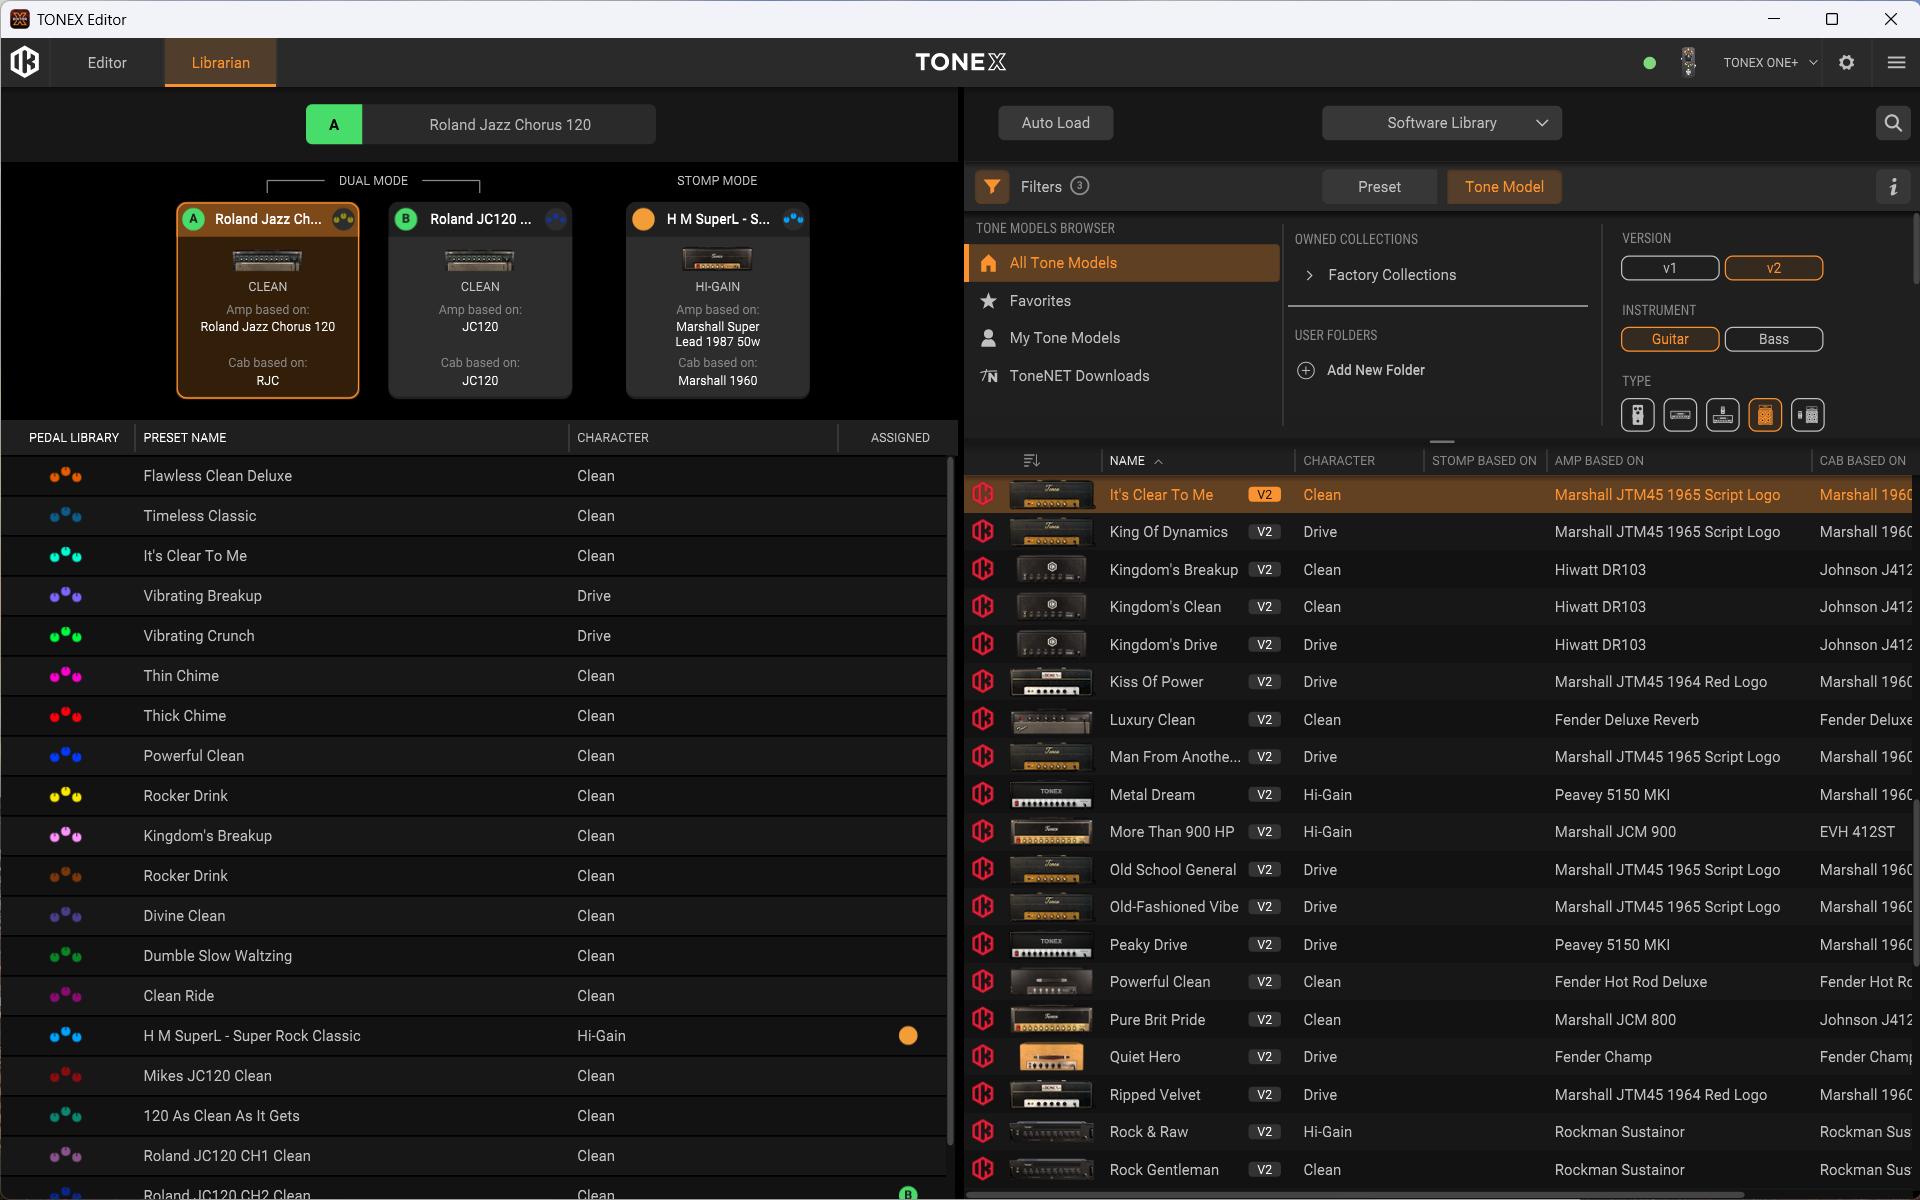Select the Kiss Of Power tone model
Viewport: 1920px width, 1200px height.
pos(1438,682)
